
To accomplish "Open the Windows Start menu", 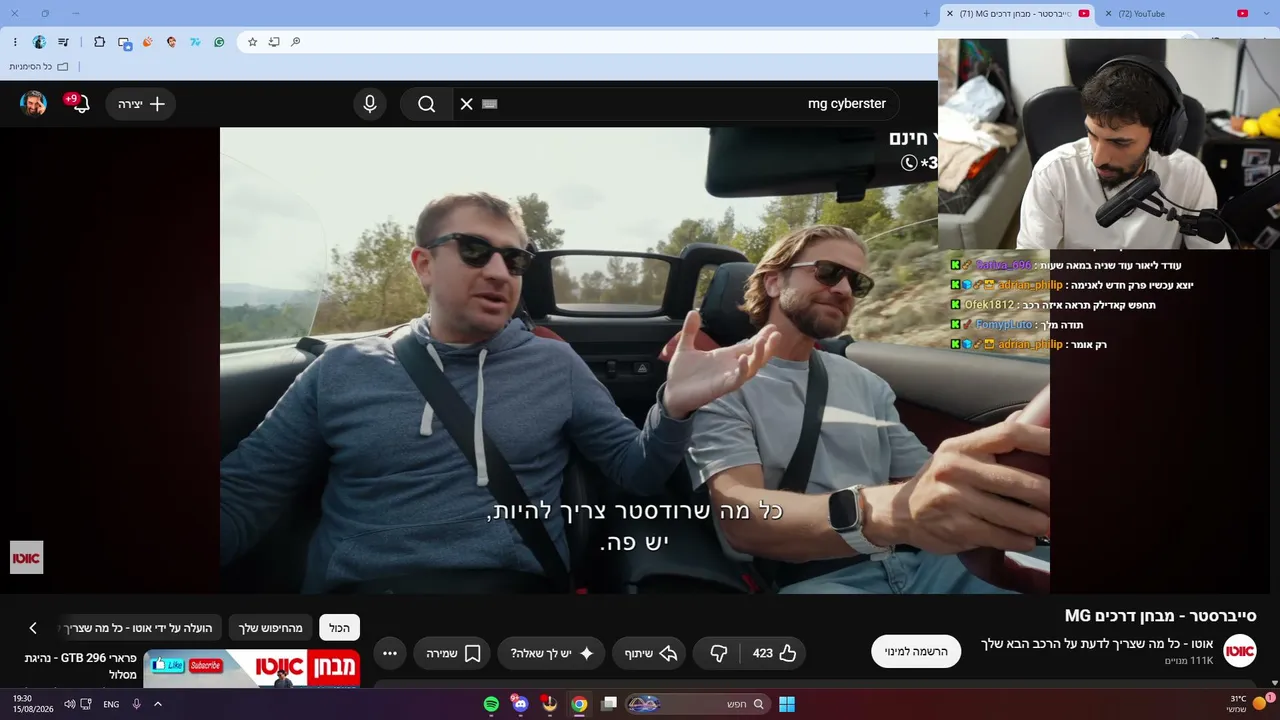I will click(787, 704).
